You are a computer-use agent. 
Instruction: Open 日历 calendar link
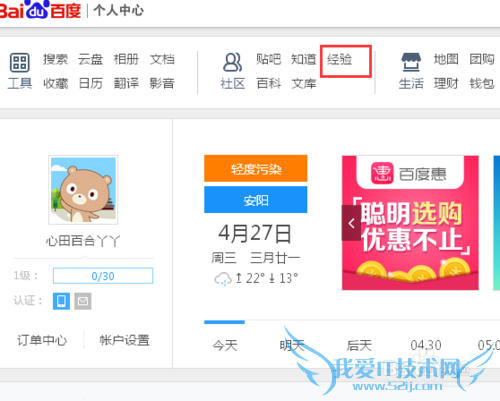tap(91, 83)
